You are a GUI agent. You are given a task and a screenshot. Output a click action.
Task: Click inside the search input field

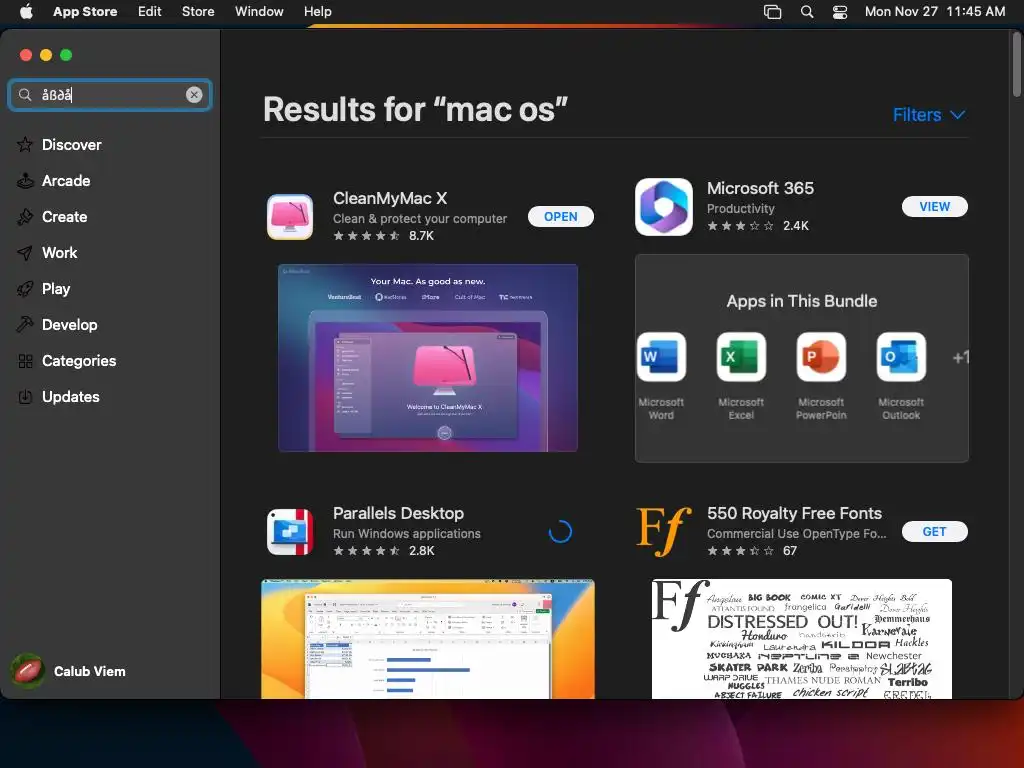110,95
